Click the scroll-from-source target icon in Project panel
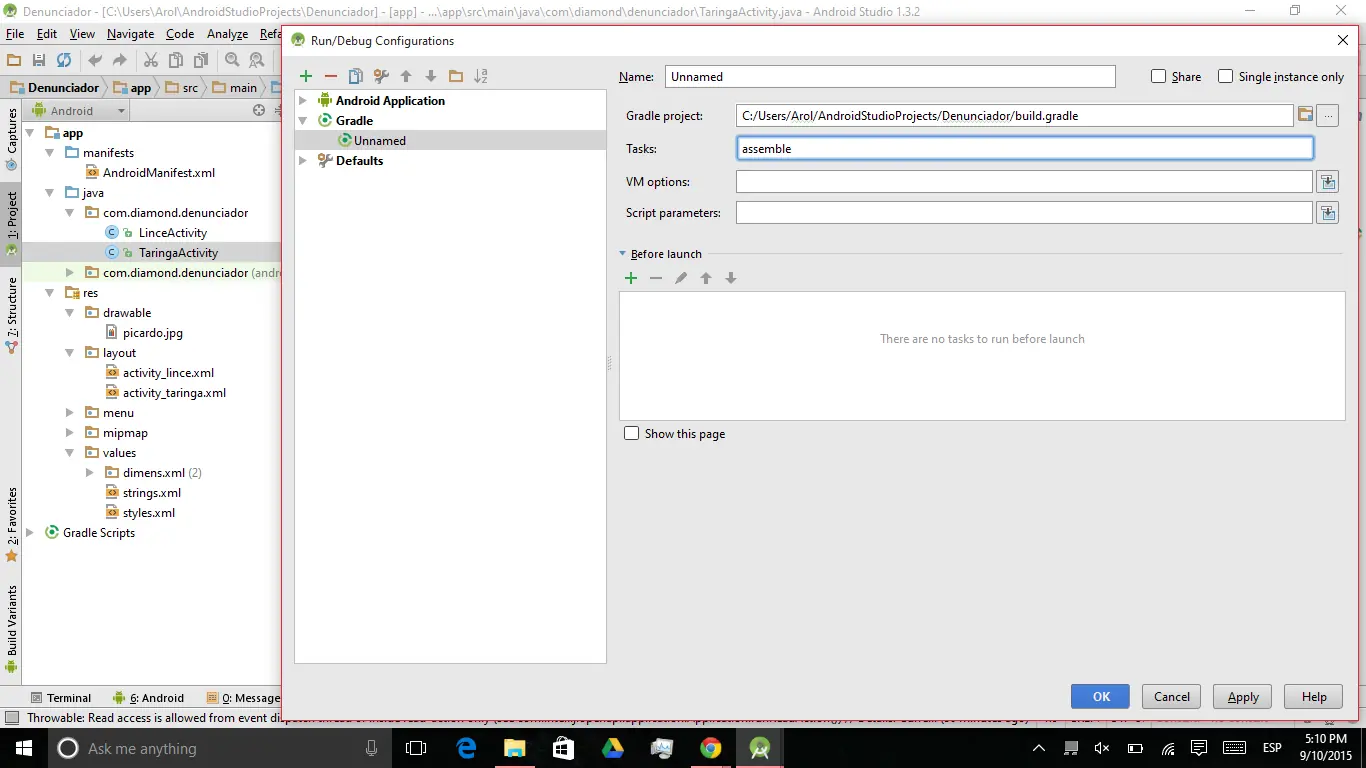Image resolution: width=1366 pixels, height=768 pixels. [x=259, y=111]
